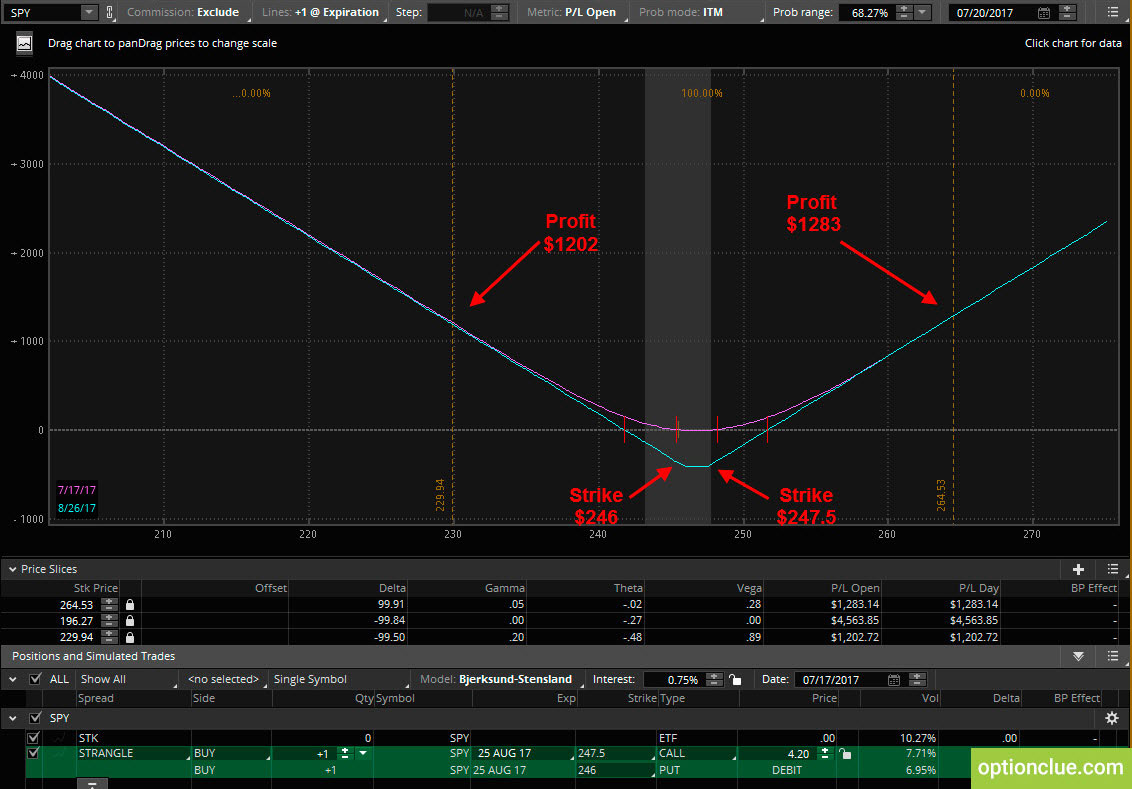Collapse the ALL positions group chevron
Image resolution: width=1132 pixels, height=789 pixels.
(12, 679)
